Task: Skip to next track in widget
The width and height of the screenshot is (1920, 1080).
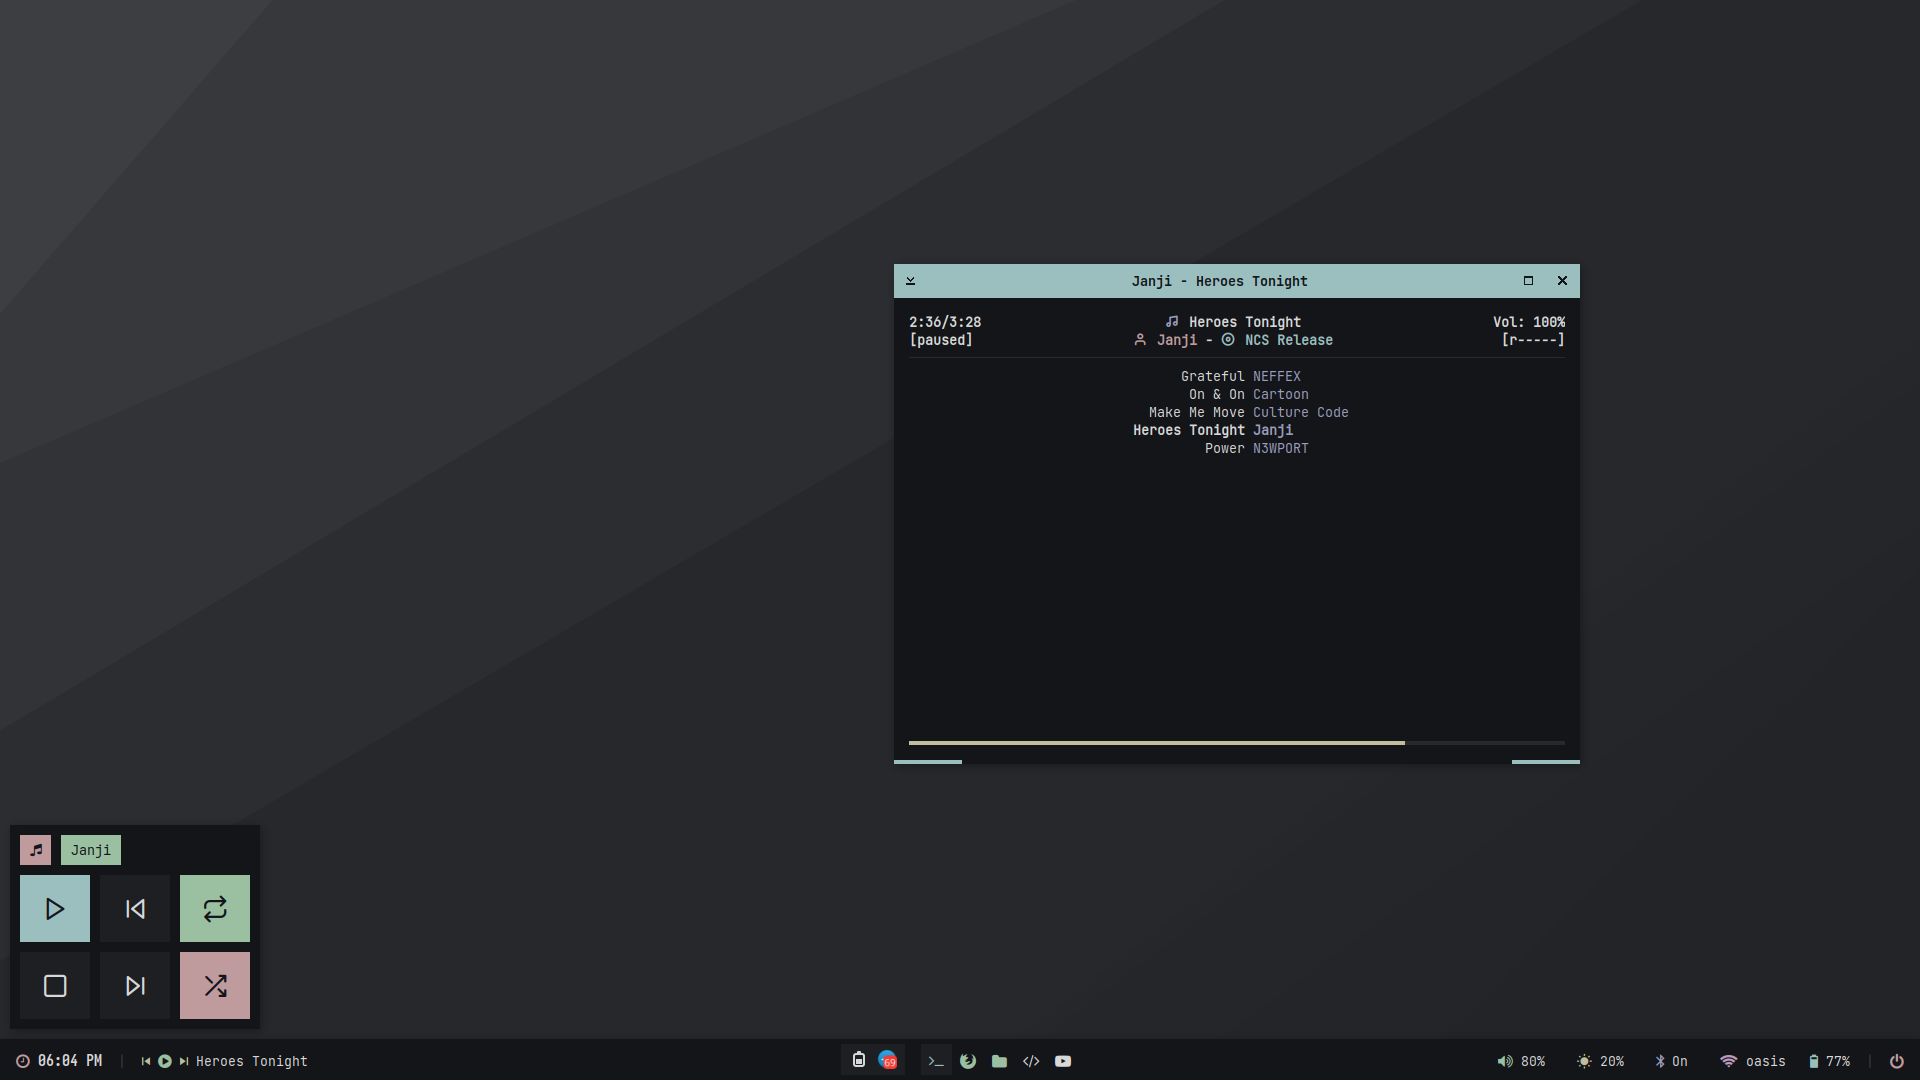Action: [135, 986]
